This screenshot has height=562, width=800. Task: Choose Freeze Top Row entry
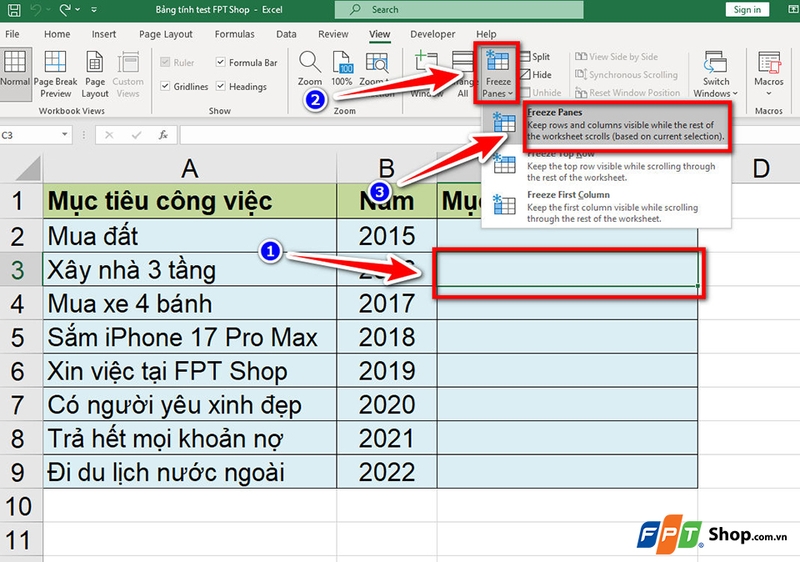point(607,166)
